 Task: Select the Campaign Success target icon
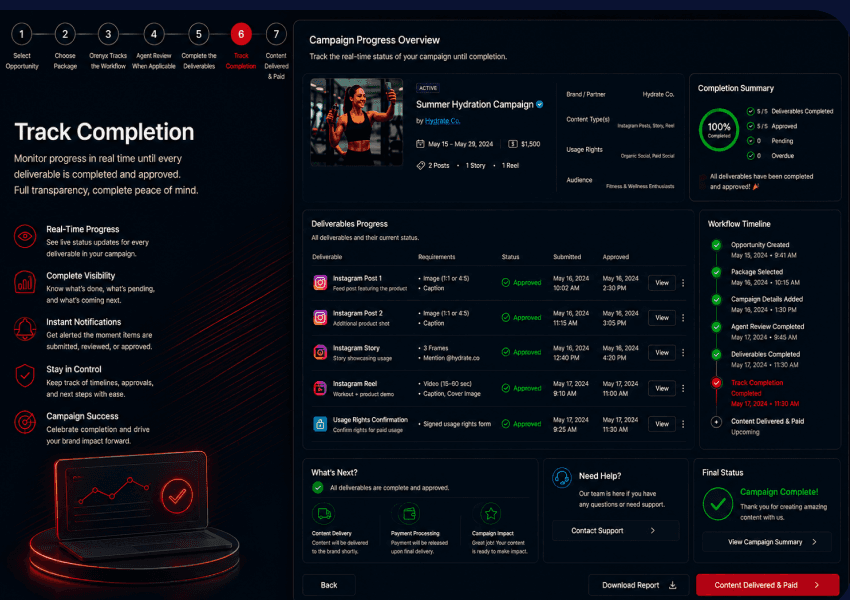point(25,422)
